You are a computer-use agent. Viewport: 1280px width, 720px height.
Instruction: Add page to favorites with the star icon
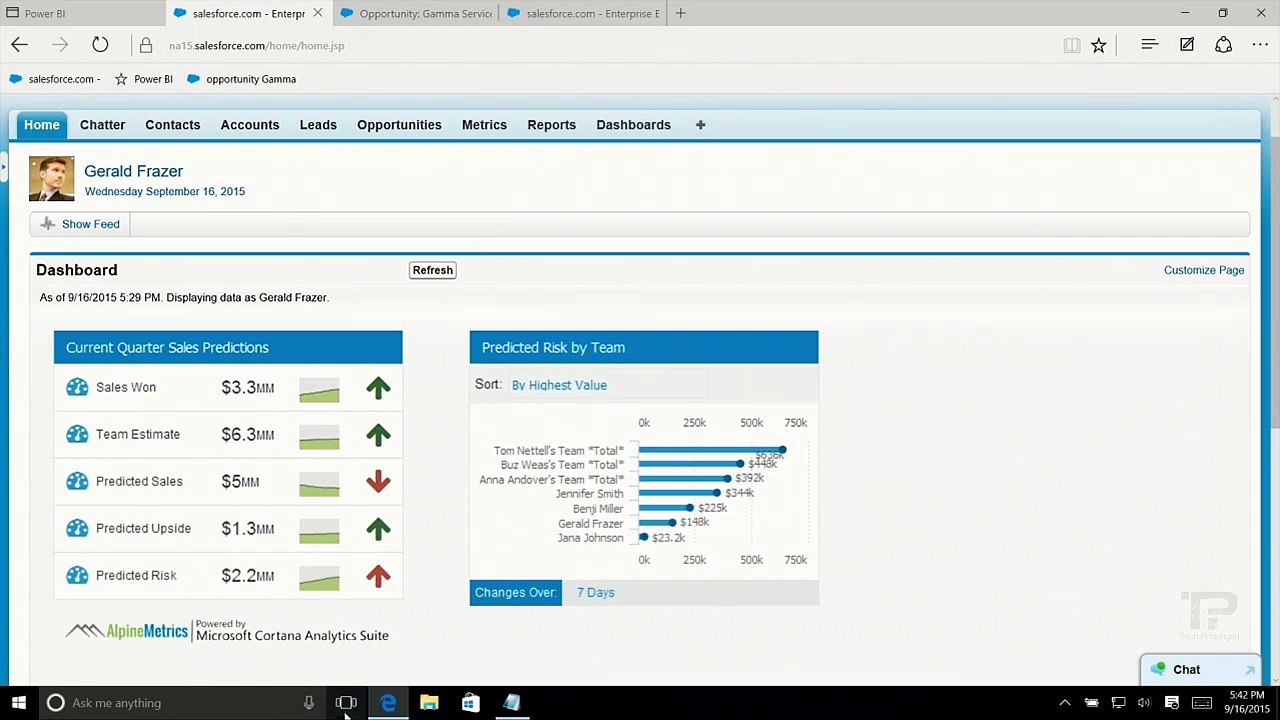point(1098,45)
